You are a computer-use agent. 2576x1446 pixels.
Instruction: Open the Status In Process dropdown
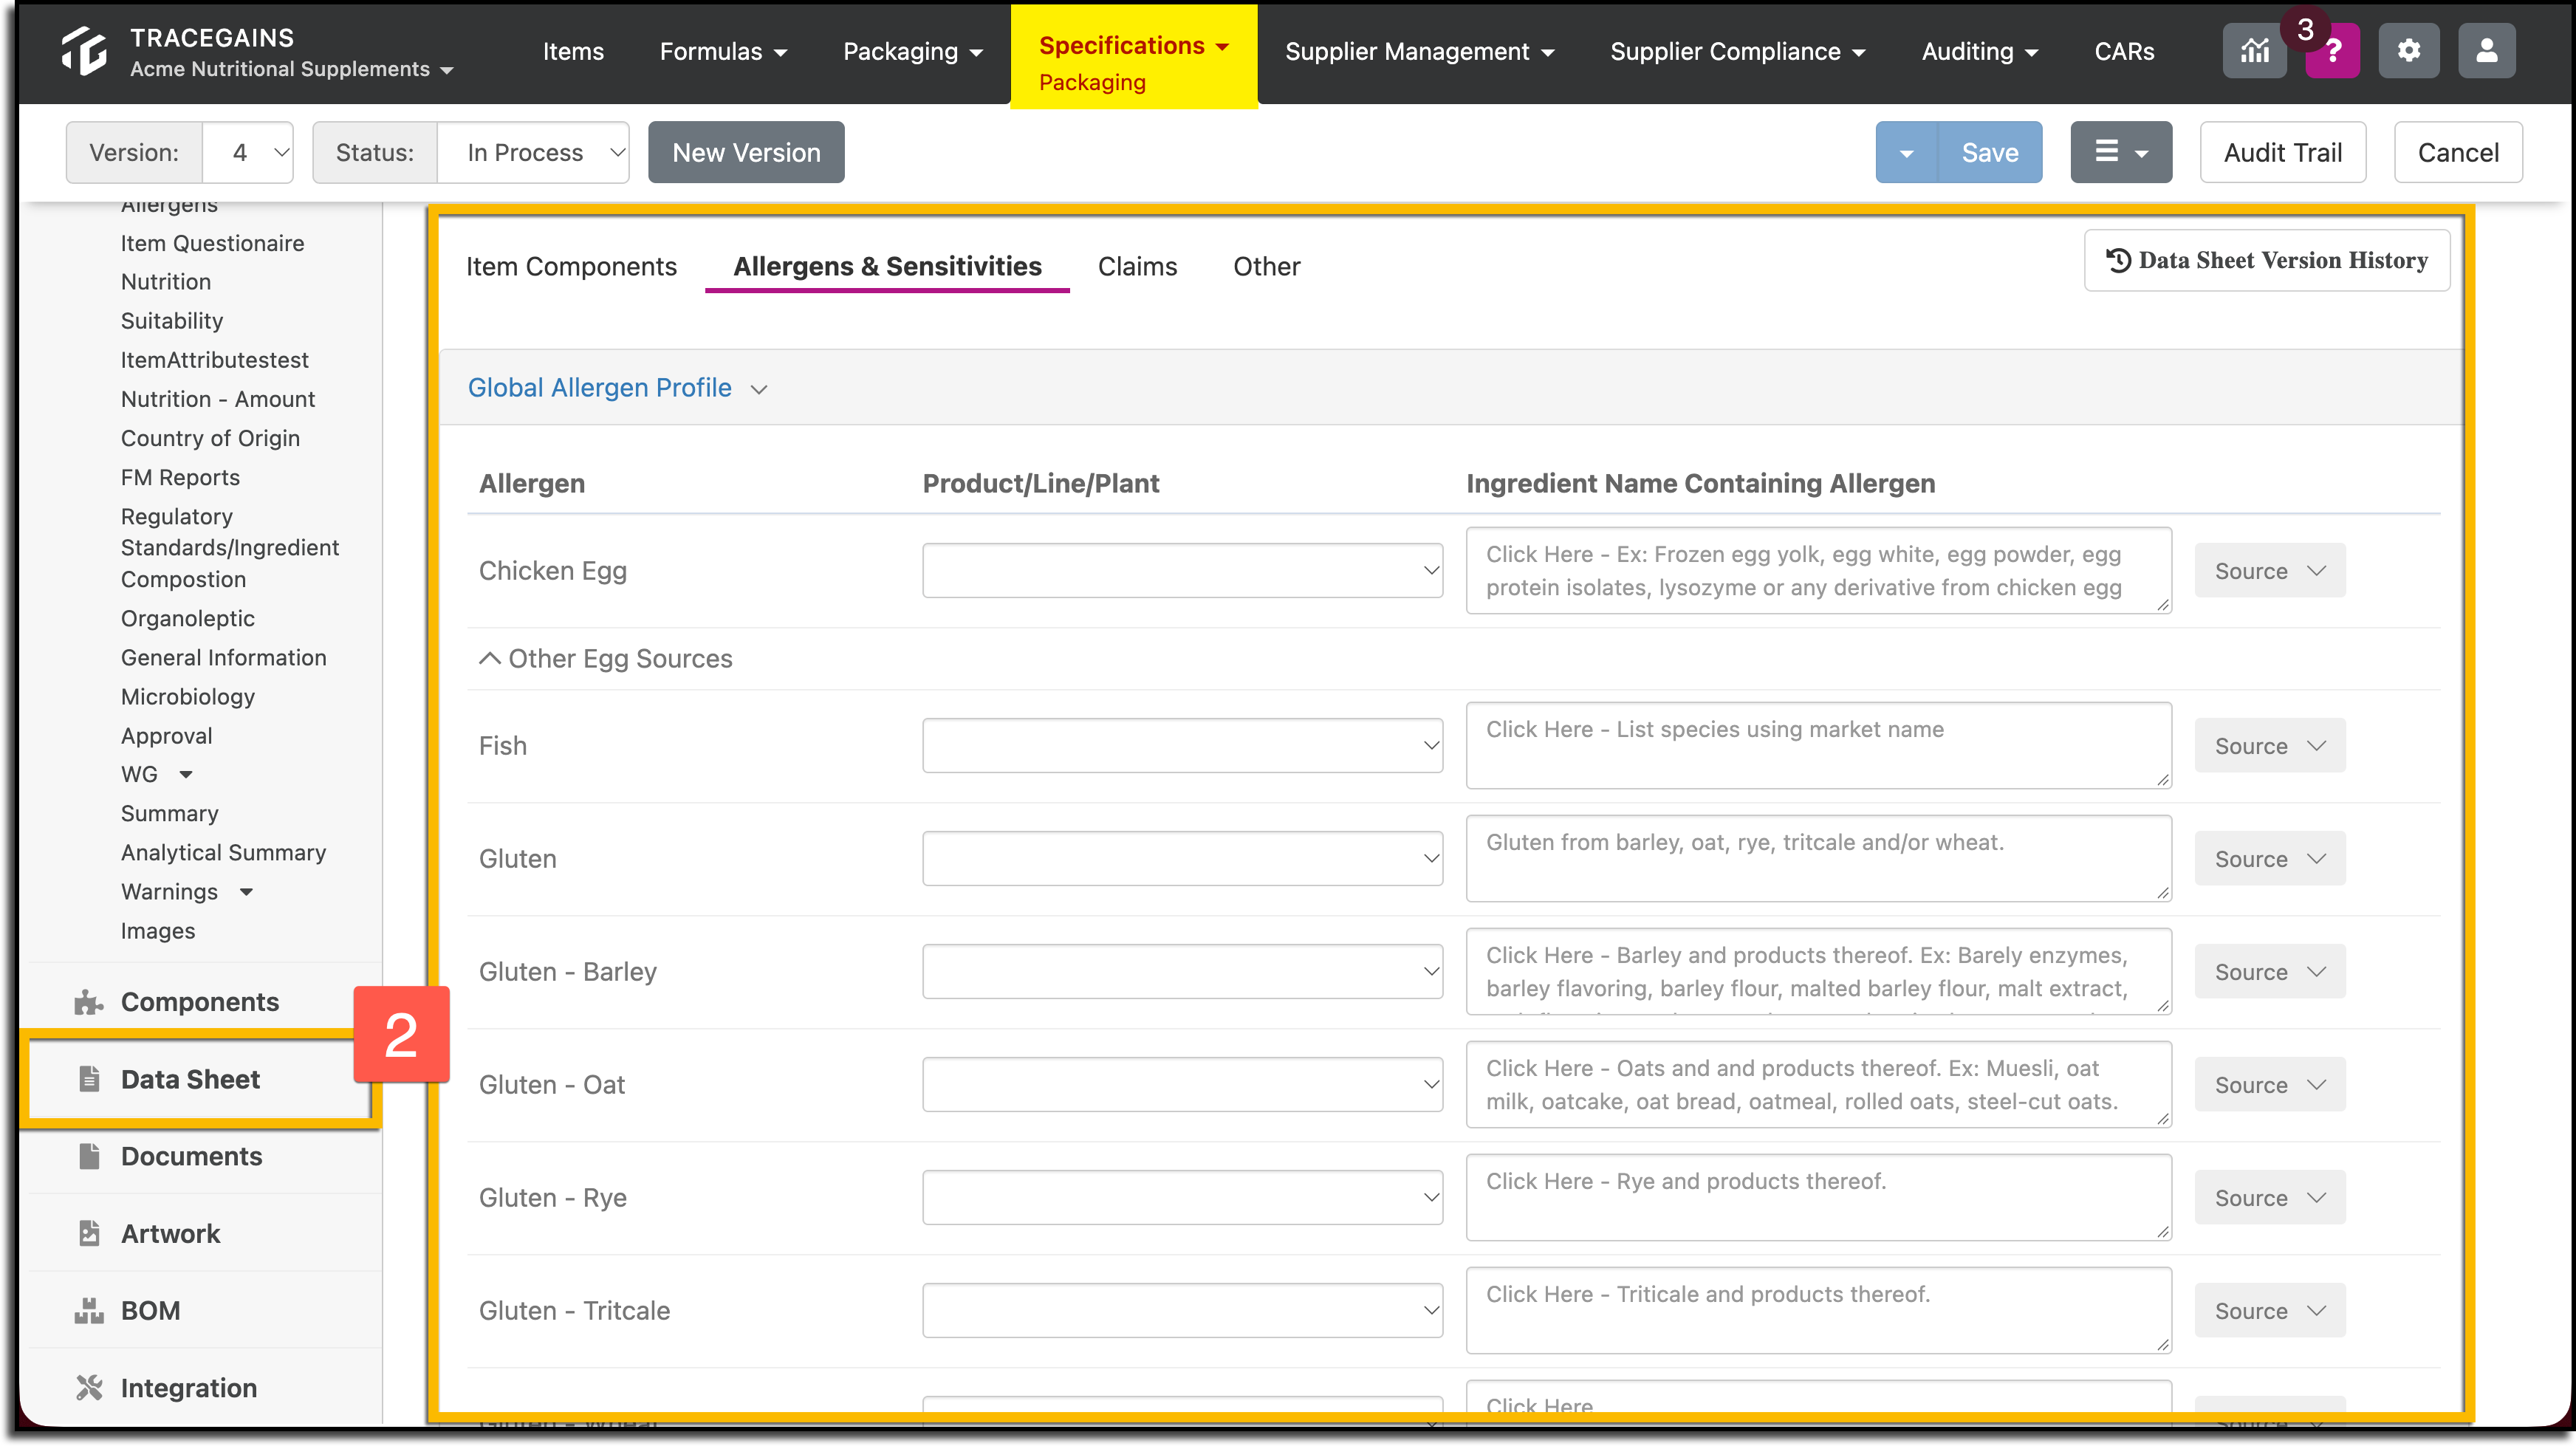(533, 152)
